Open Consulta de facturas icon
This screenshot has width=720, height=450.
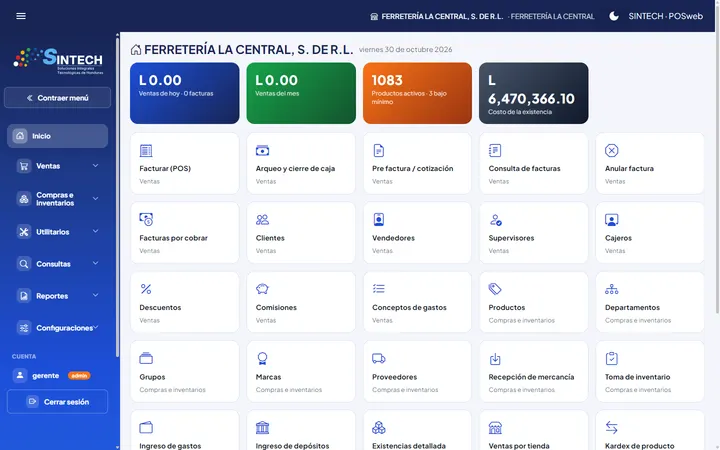[495, 151]
